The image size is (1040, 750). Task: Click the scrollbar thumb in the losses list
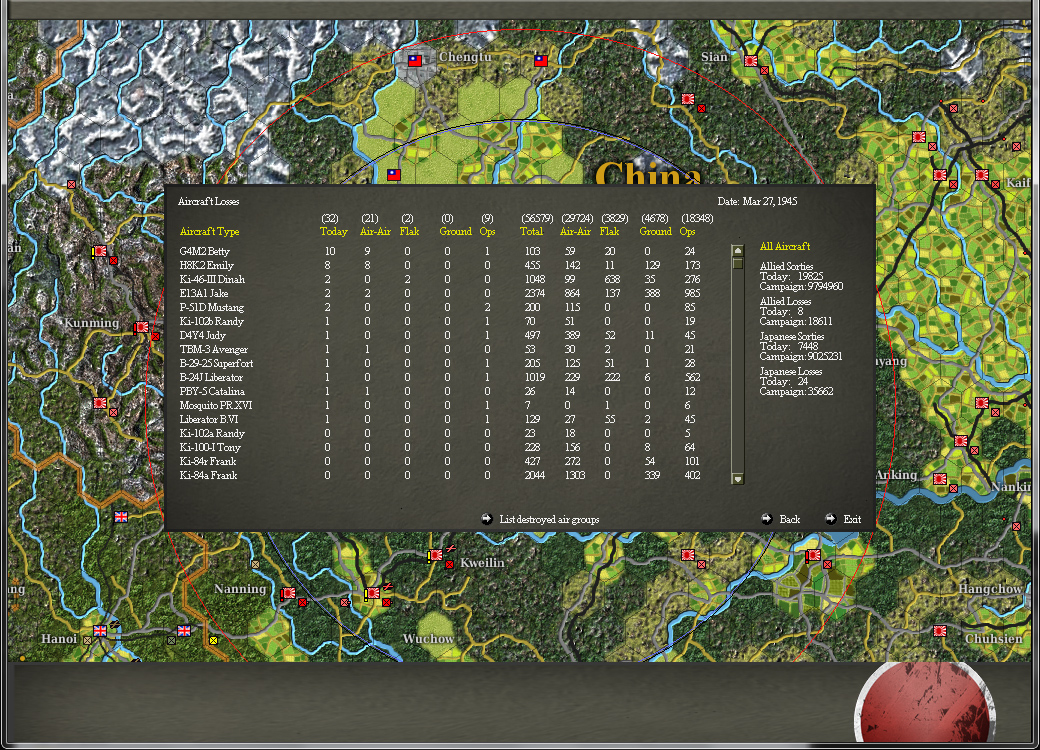pos(737,263)
